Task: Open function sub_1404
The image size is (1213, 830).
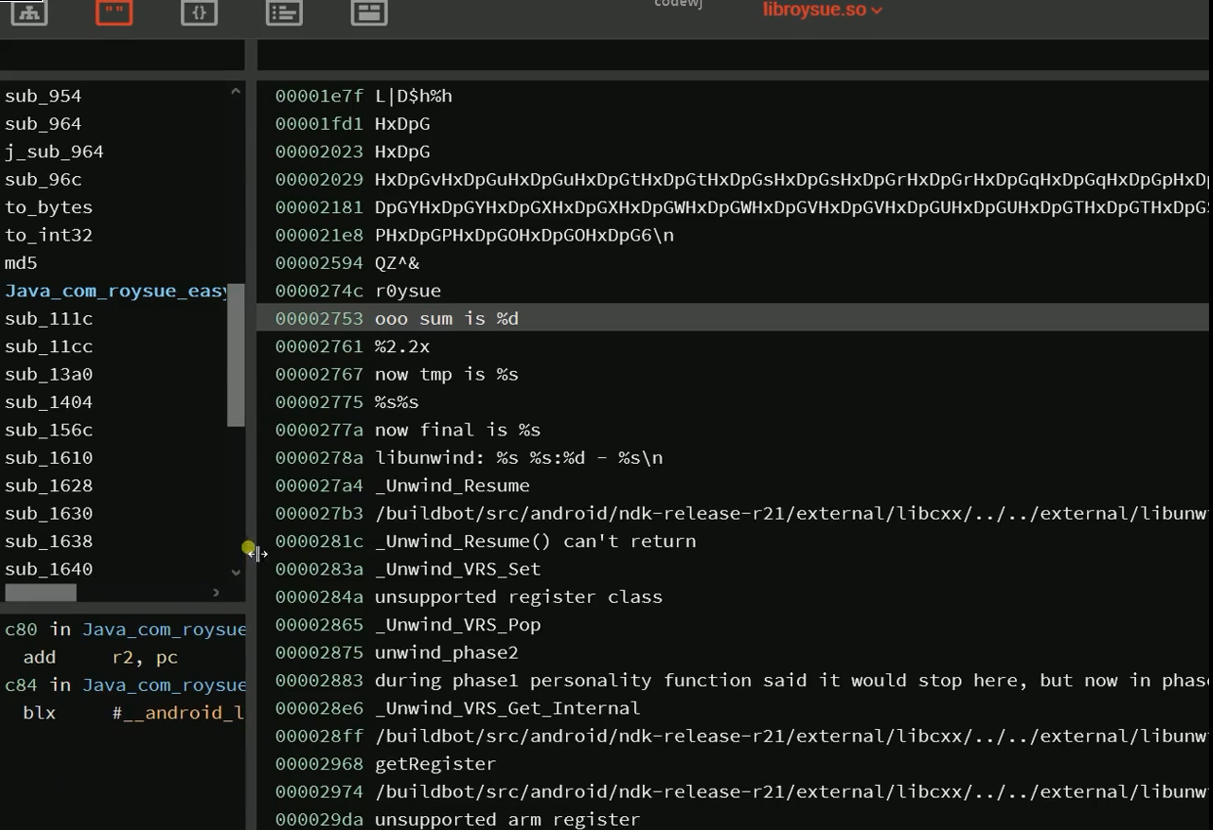Action: click(x=48, y=402)
